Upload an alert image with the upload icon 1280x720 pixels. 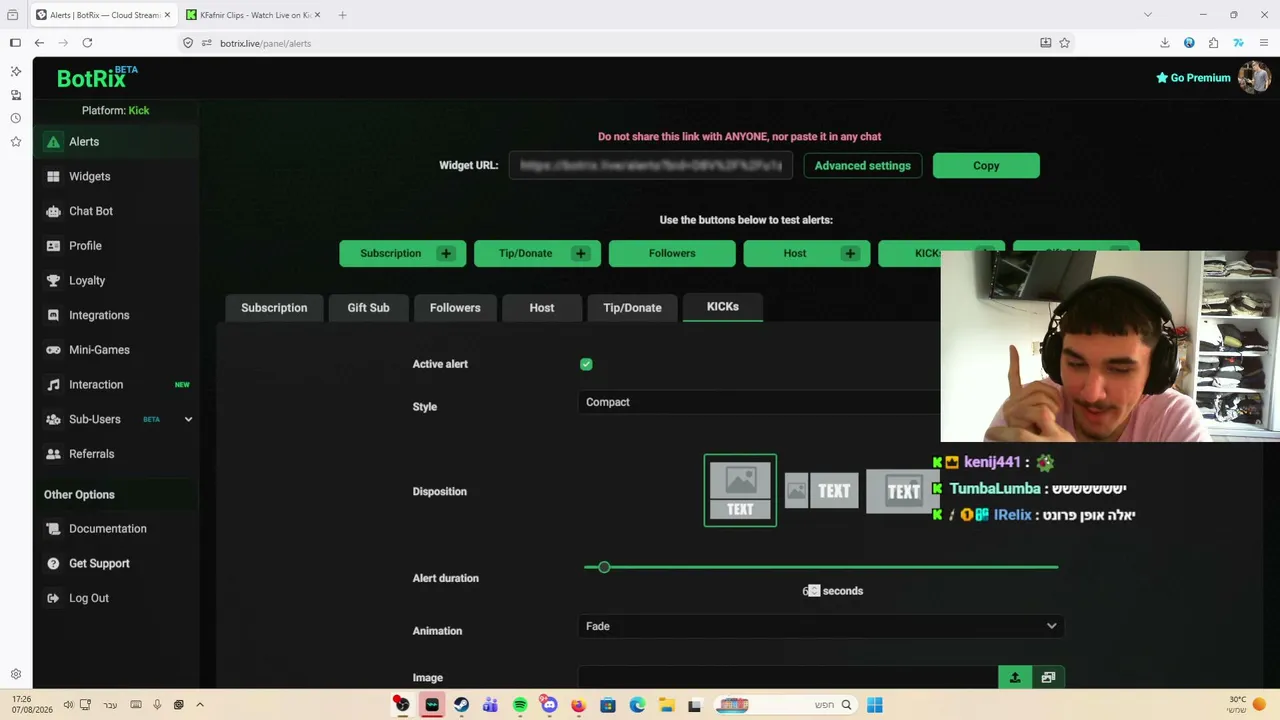1014,678
